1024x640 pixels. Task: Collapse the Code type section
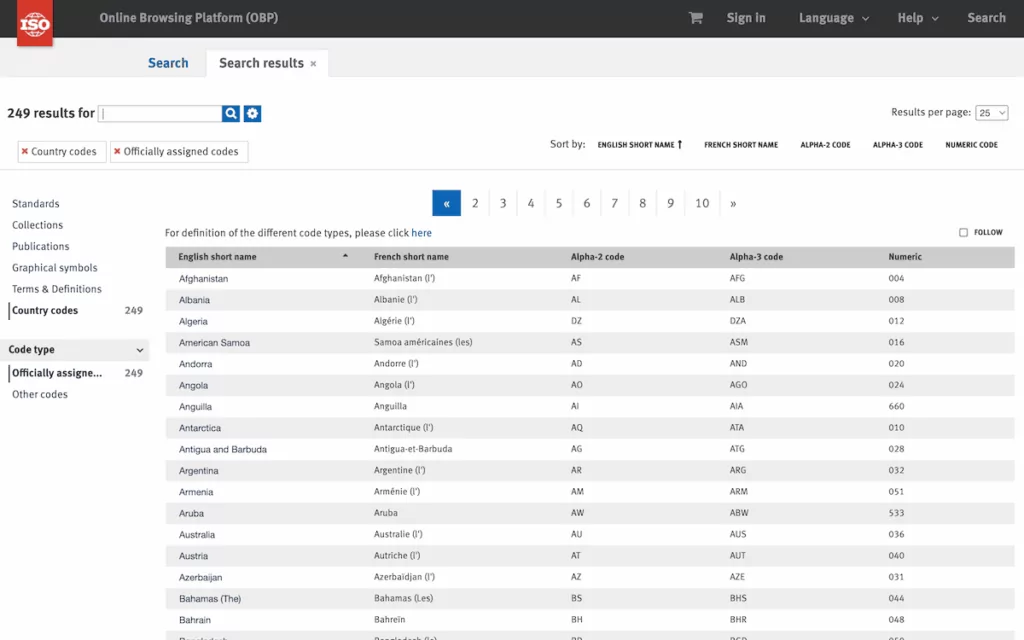point(140,351)
